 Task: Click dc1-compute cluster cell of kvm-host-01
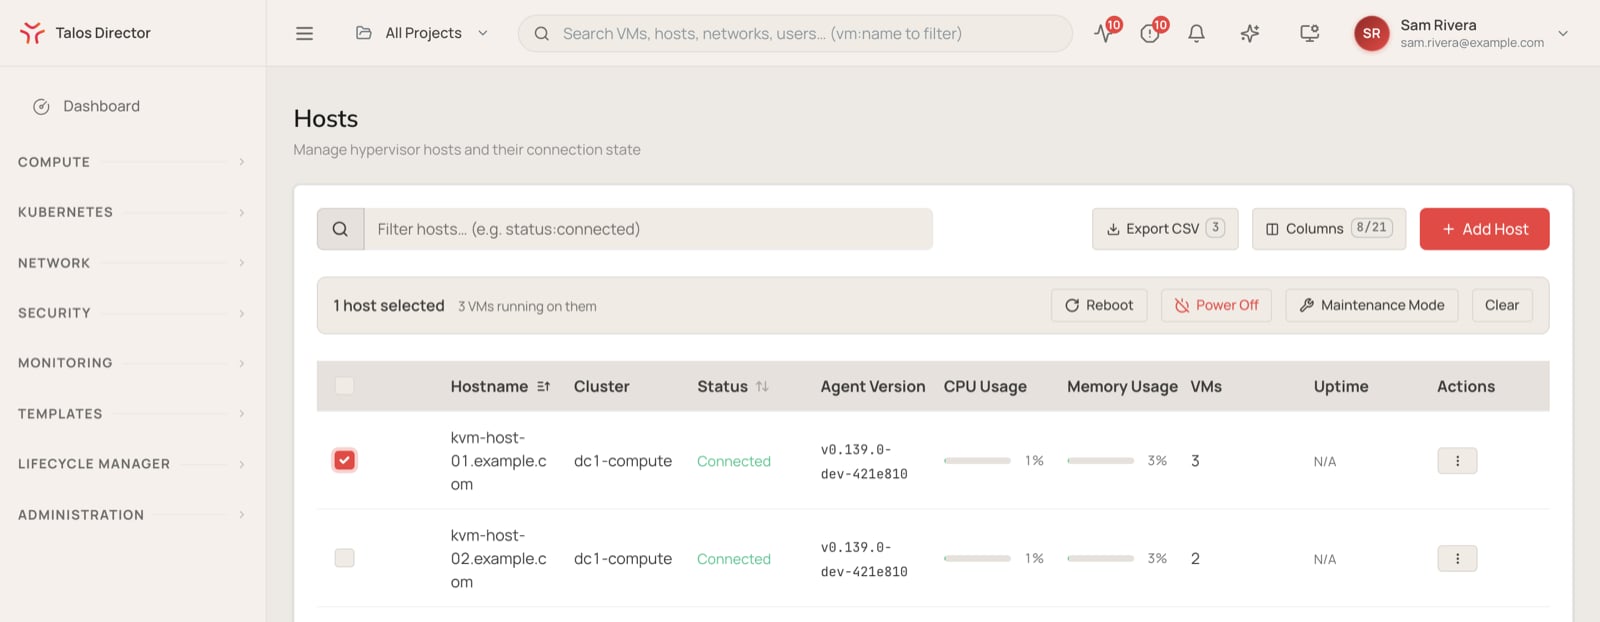click(x=623, y=461)
